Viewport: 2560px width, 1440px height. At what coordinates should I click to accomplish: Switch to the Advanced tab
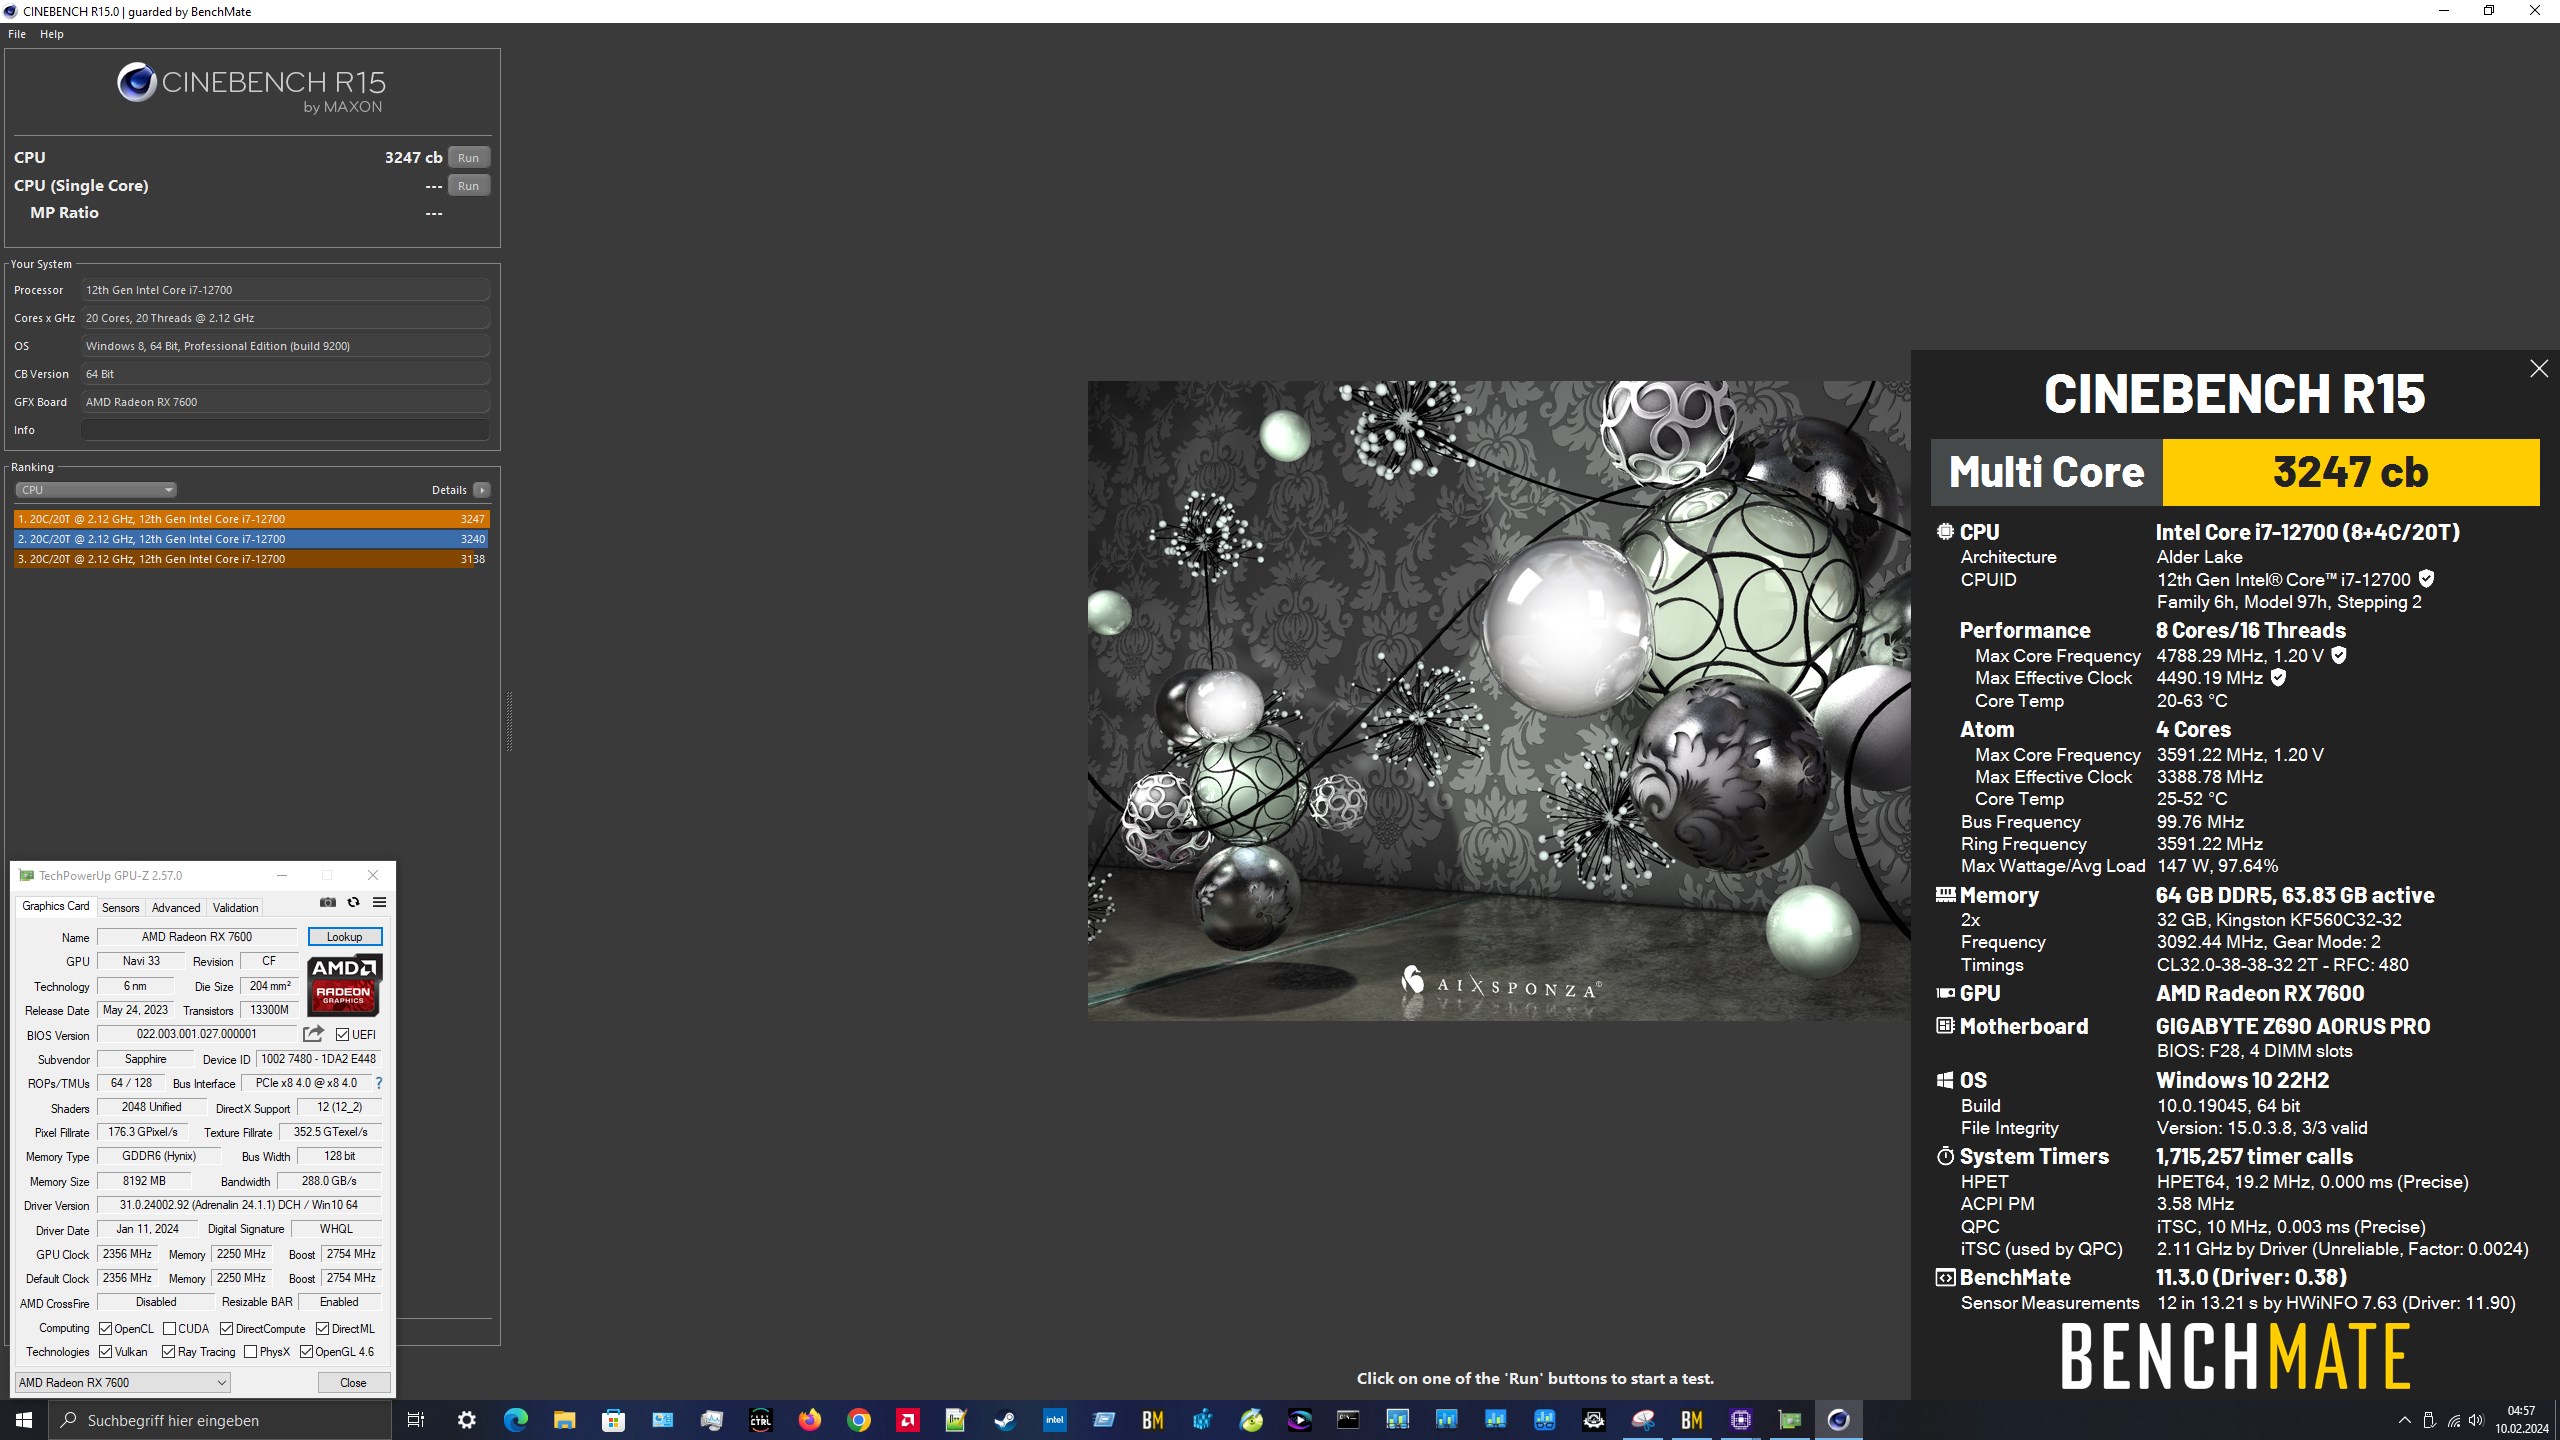[176, 908]
